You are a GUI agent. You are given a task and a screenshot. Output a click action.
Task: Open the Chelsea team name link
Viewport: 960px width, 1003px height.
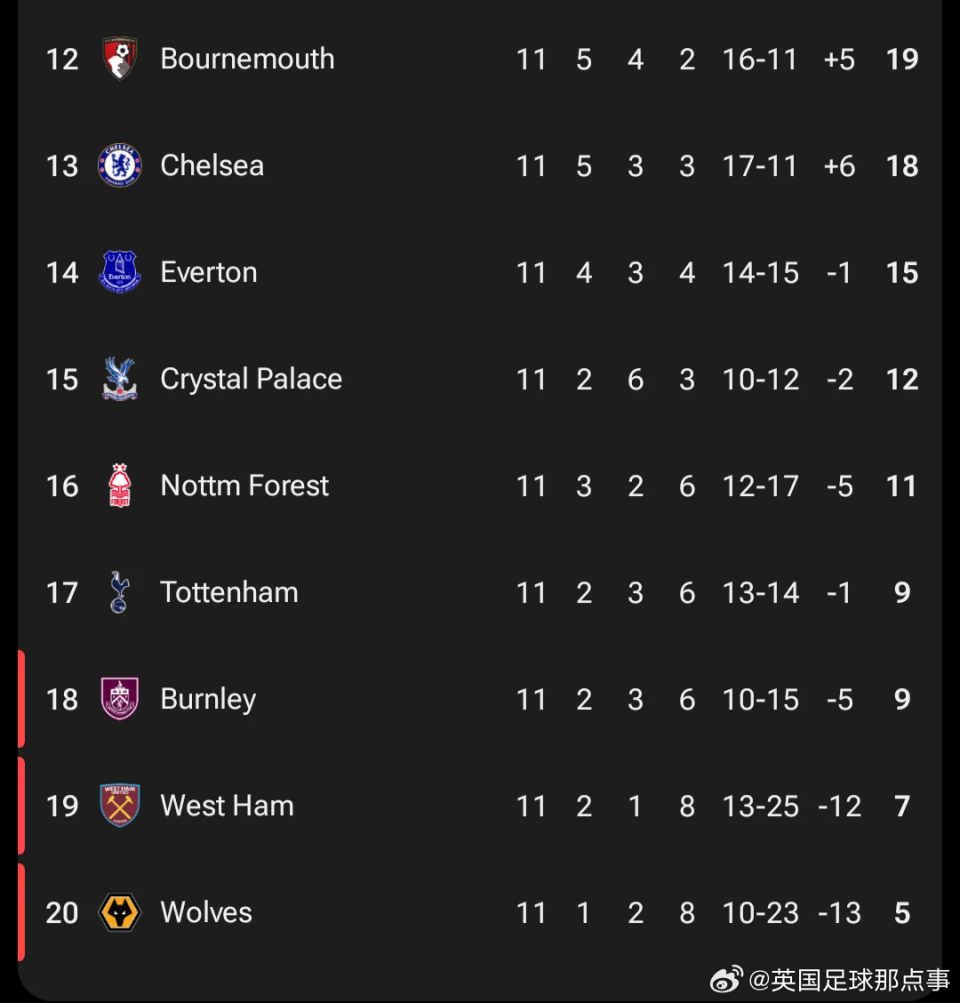coord(212,165)
